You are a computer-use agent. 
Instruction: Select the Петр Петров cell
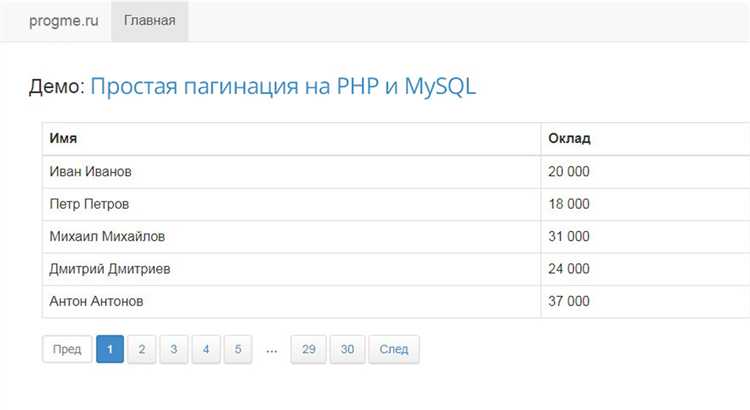(291, 204)
